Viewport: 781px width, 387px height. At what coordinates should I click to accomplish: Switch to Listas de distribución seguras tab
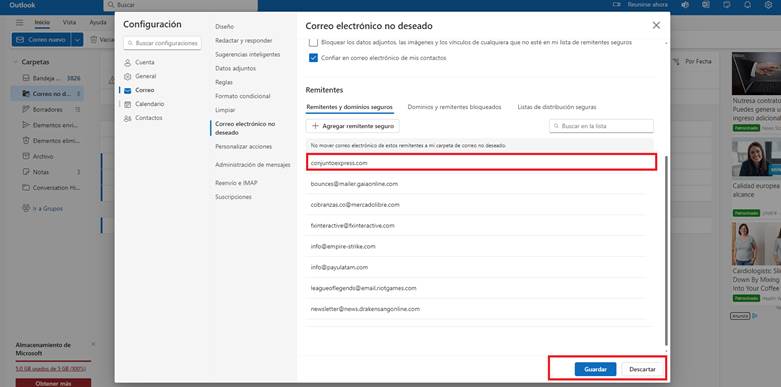coord(556,107)
